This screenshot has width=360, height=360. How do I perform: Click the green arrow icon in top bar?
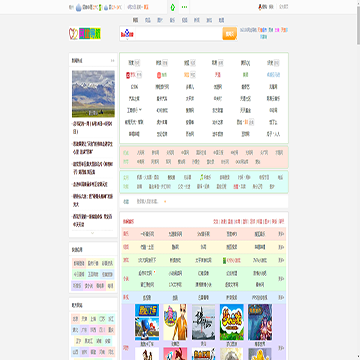point(173,7)
